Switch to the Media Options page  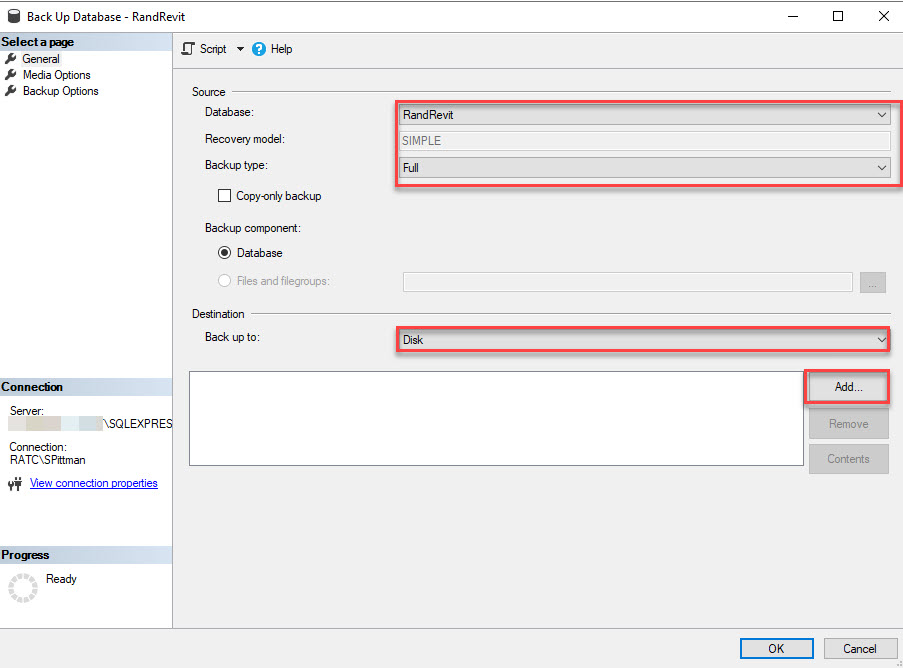(x=56, y=75)
